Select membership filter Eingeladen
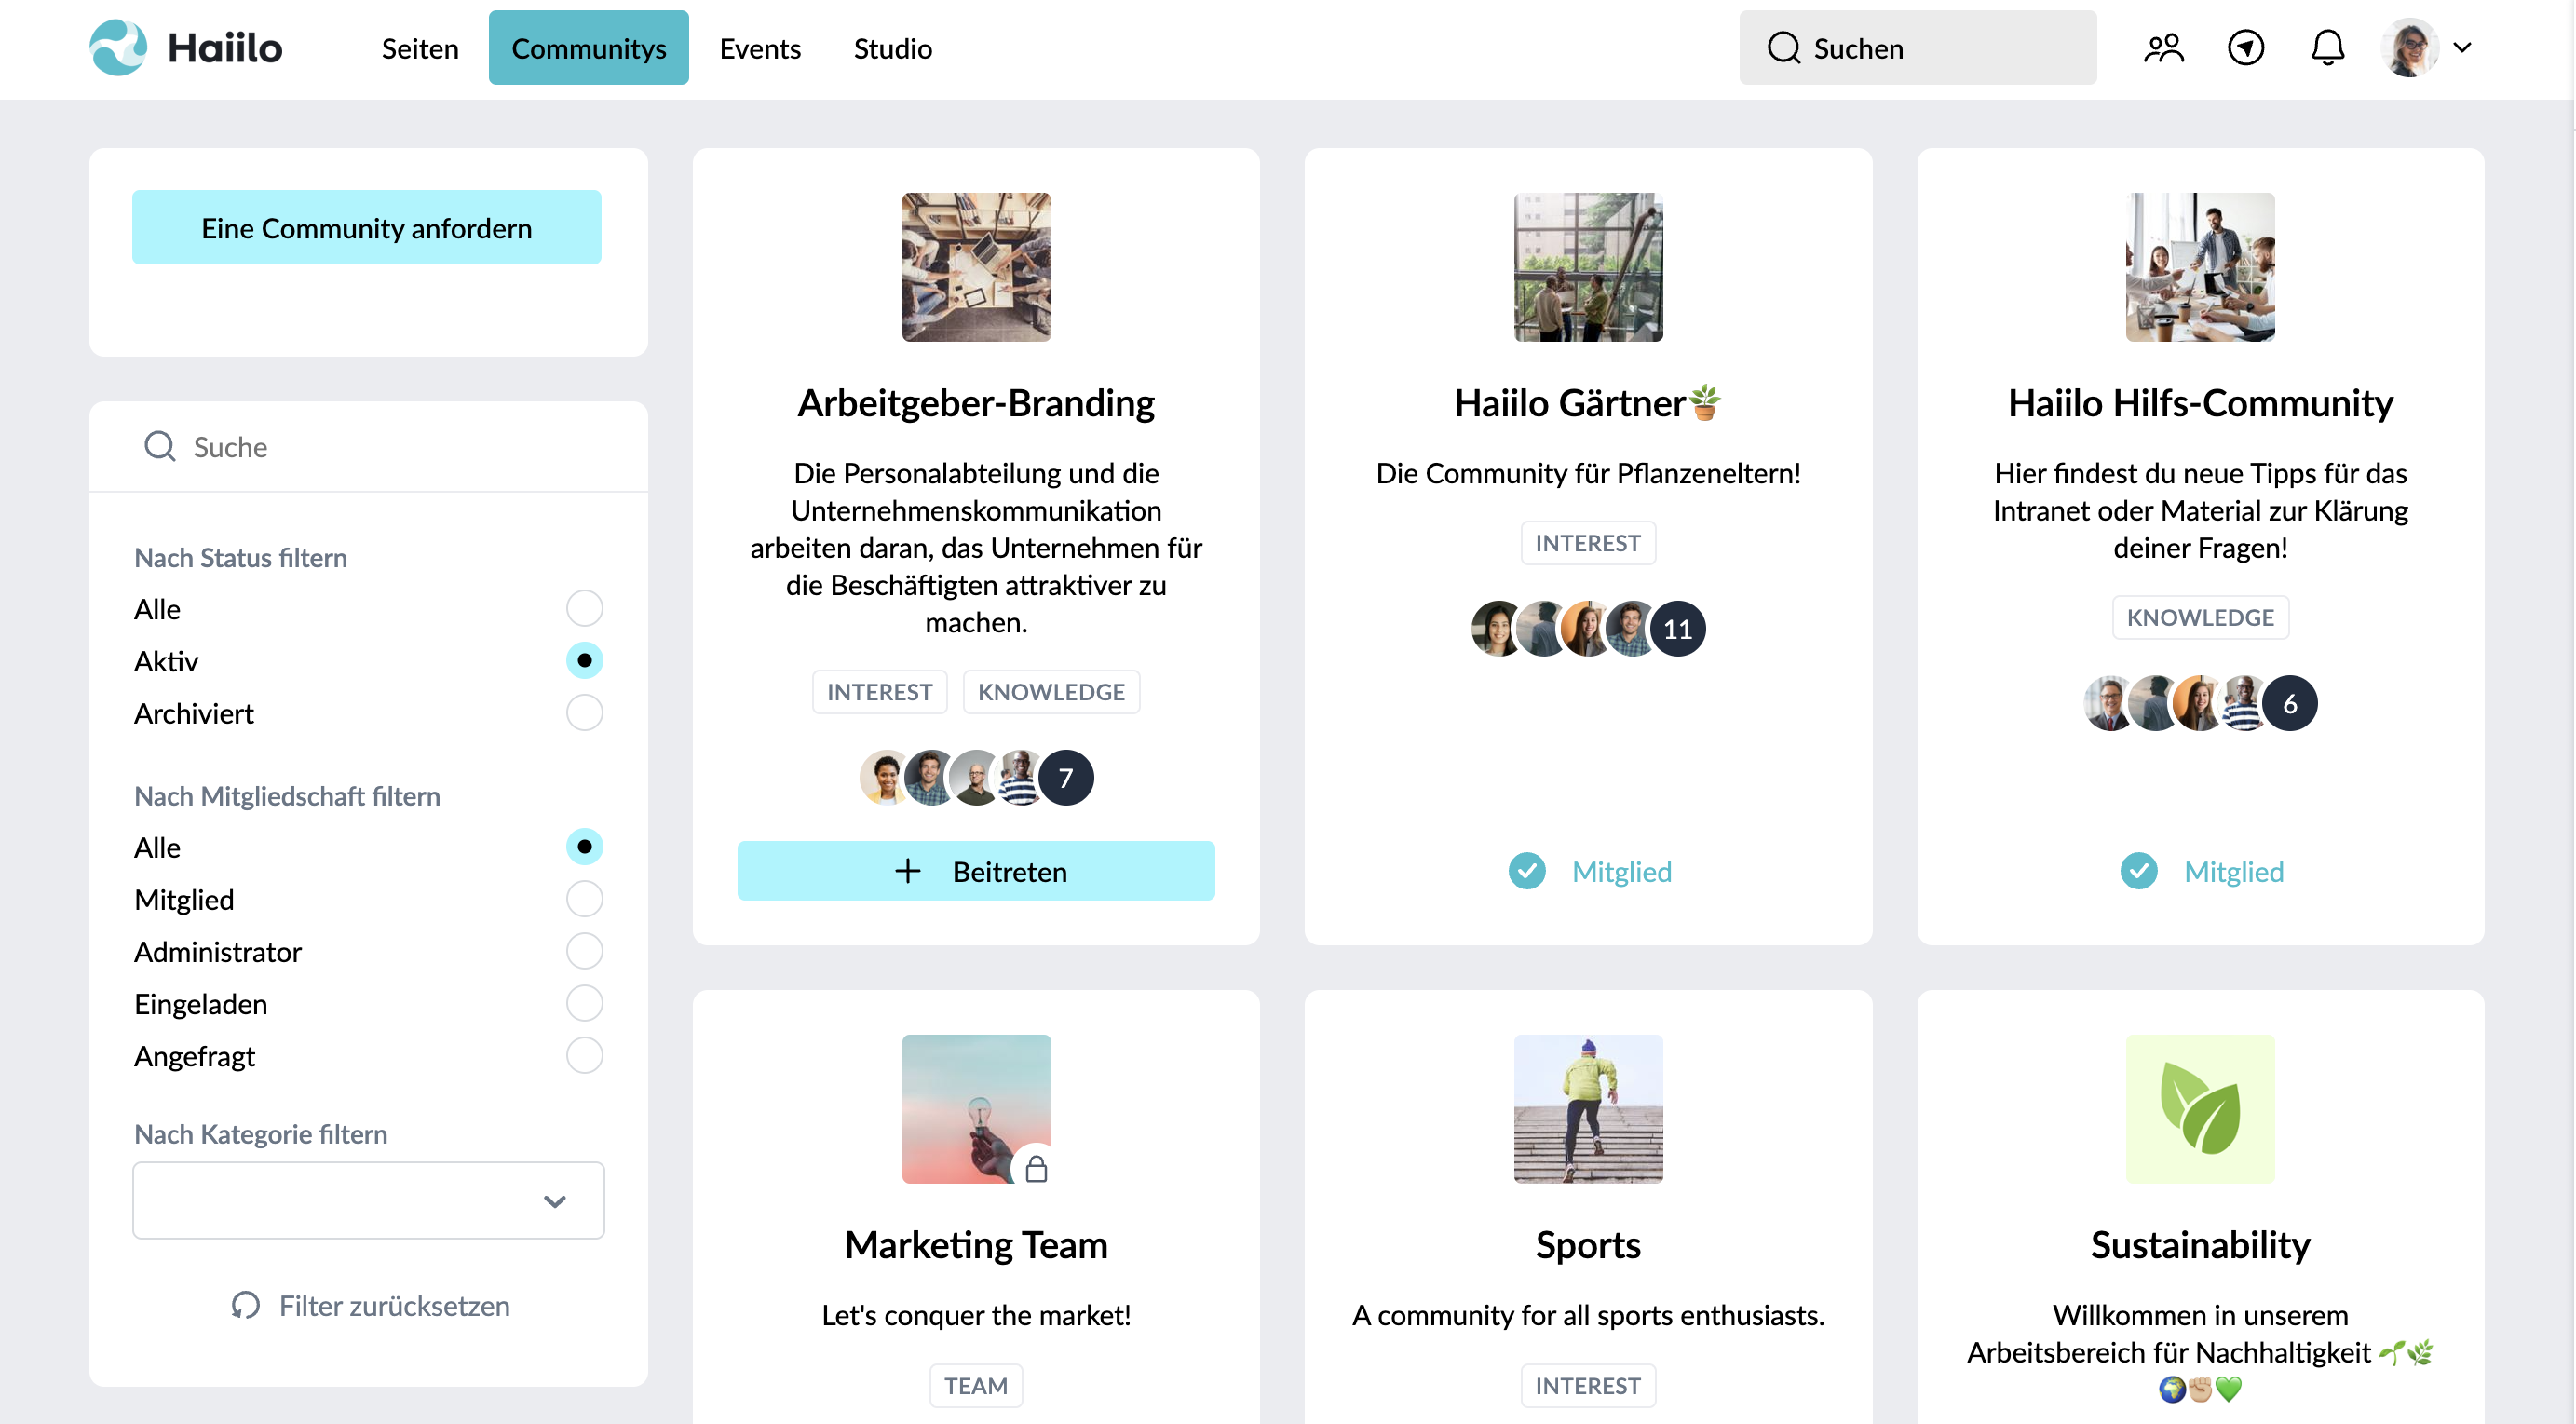The height and width of the screenshot is (1424, 2576). pos(584,1003)
